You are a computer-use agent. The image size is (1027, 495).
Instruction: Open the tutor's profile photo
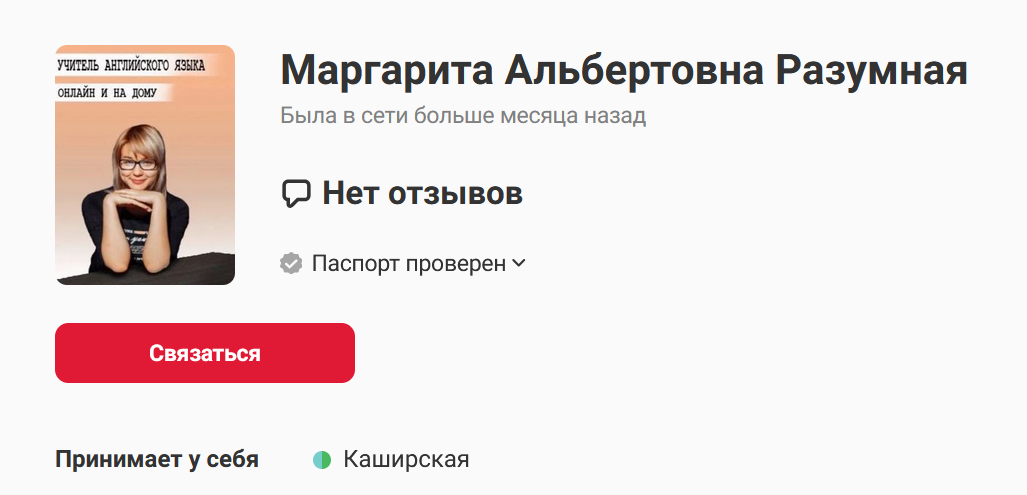145,165
